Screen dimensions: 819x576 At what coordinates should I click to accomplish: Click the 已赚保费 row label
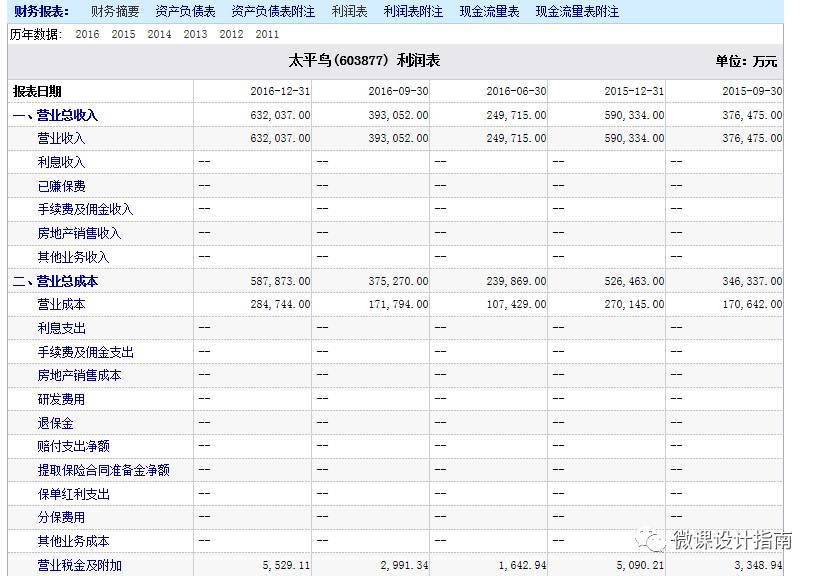[x=61, y=186]
